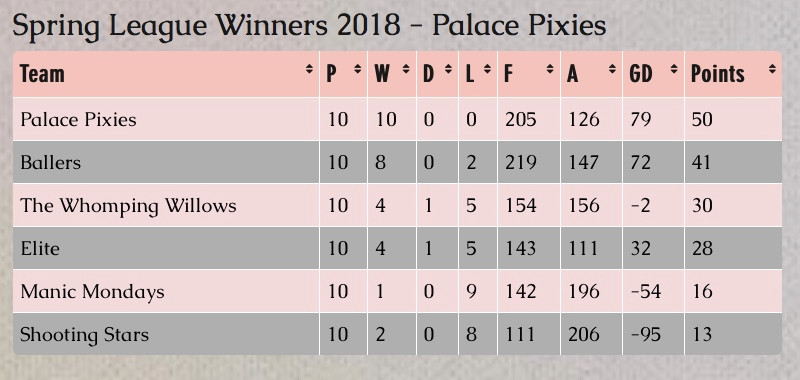Select the Ballers team name
This screenshot has width=800, height=380.
(51, 163)
